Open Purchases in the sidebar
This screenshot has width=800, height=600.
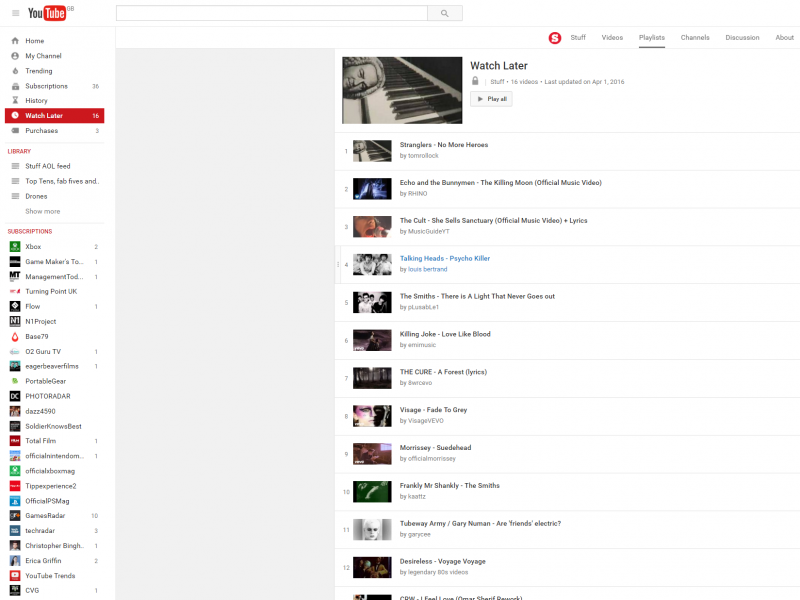41,131
